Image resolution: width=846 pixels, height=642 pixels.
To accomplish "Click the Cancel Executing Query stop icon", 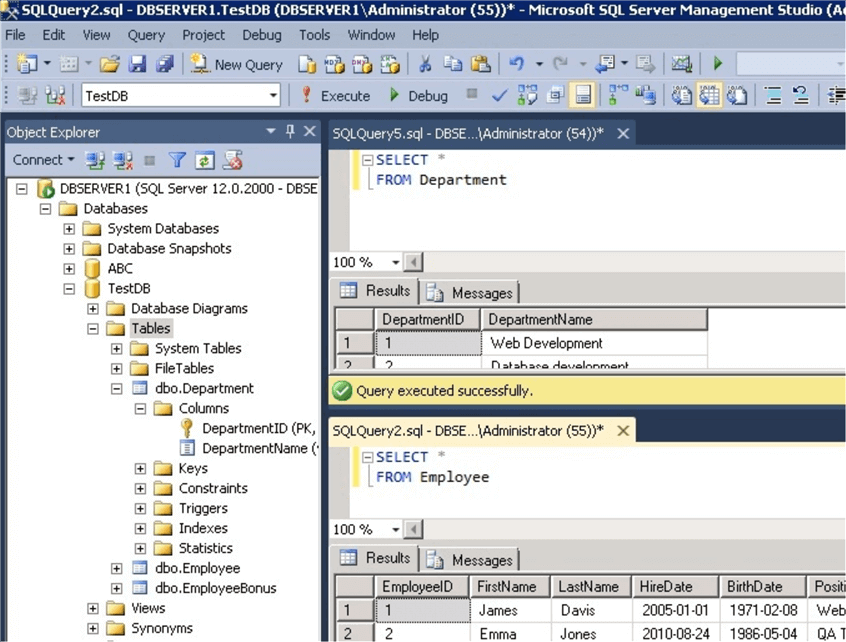I will [472, 94].
